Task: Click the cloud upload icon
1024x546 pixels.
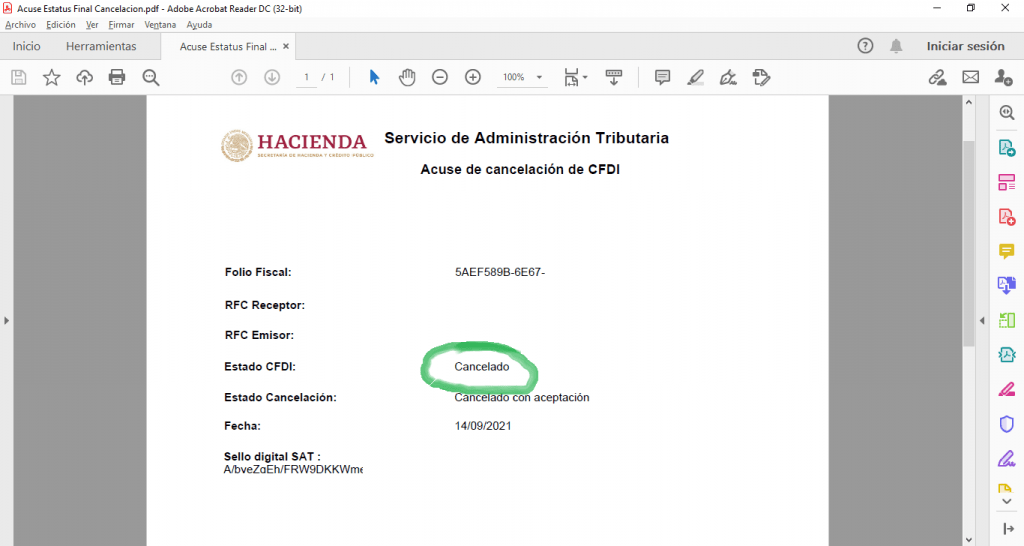Action: click(x=84, y=78)
